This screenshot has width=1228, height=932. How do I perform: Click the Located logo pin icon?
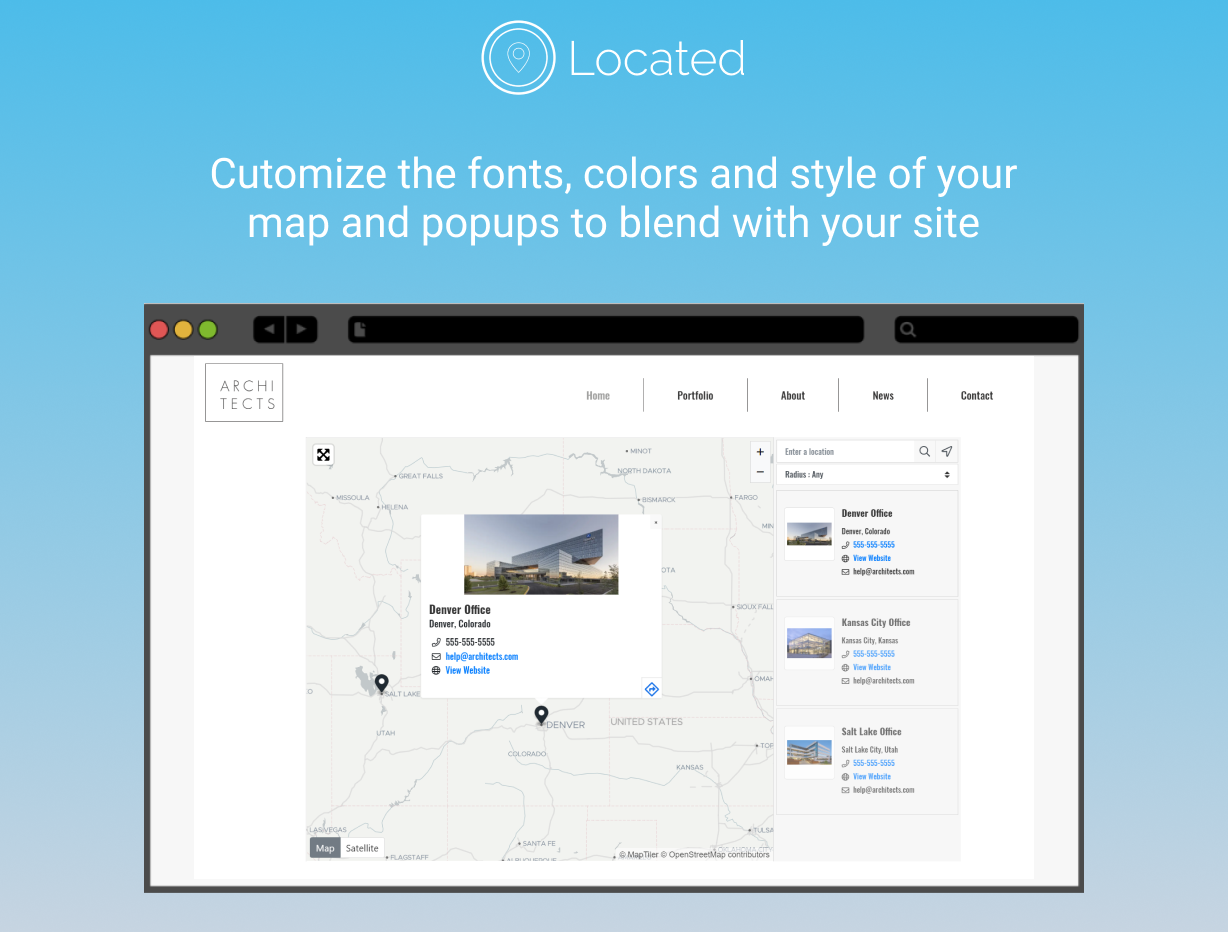(x=518, y=58)
